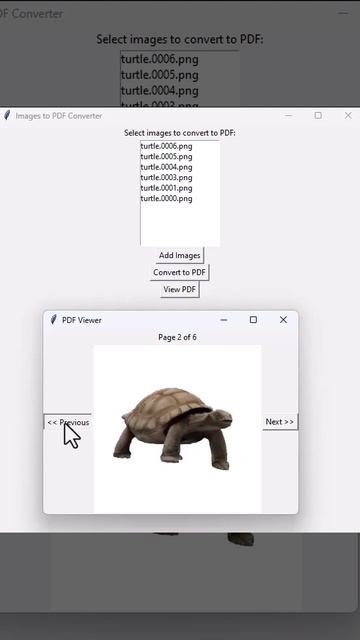Image resolution: width=360 pixels, height=640 pixels.
Task: Select turtle.0005.png in converter list
Action: (167, 157)
